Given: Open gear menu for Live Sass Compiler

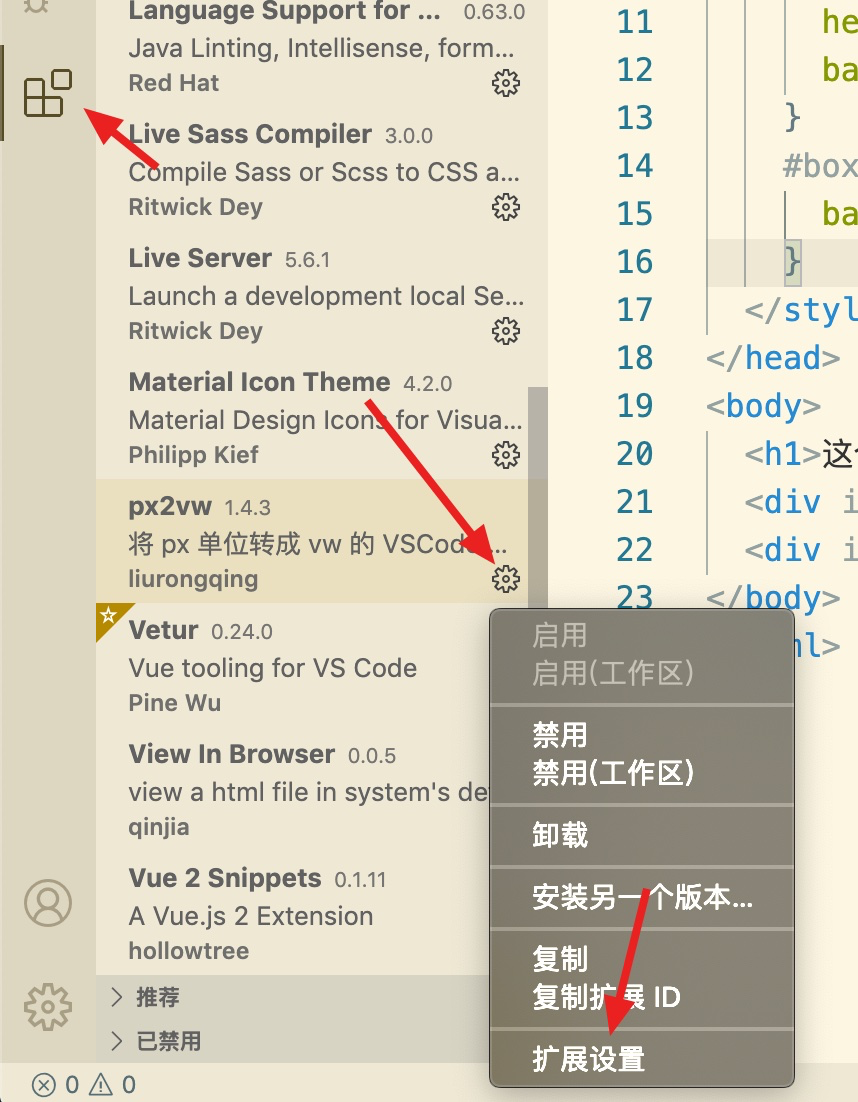Looking at the screenshot, I should [x=505, y=207].
